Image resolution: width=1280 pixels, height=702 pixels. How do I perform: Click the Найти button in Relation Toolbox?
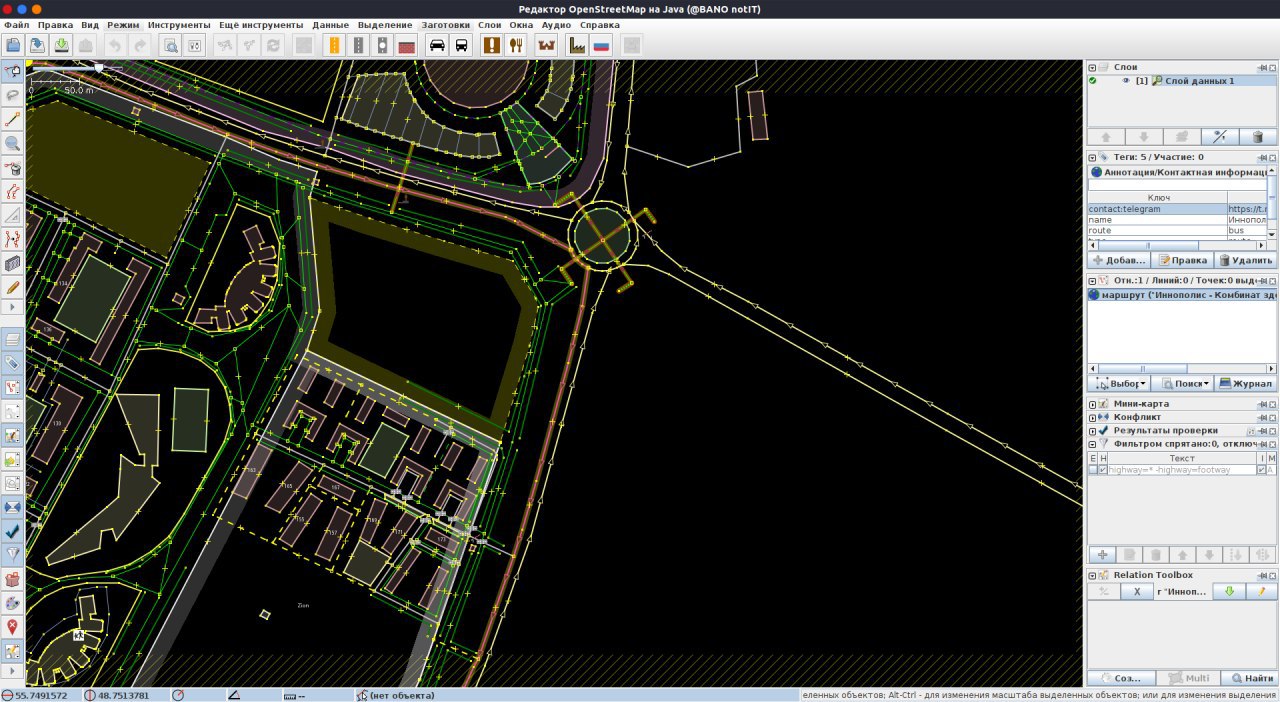pos(1251,678)
